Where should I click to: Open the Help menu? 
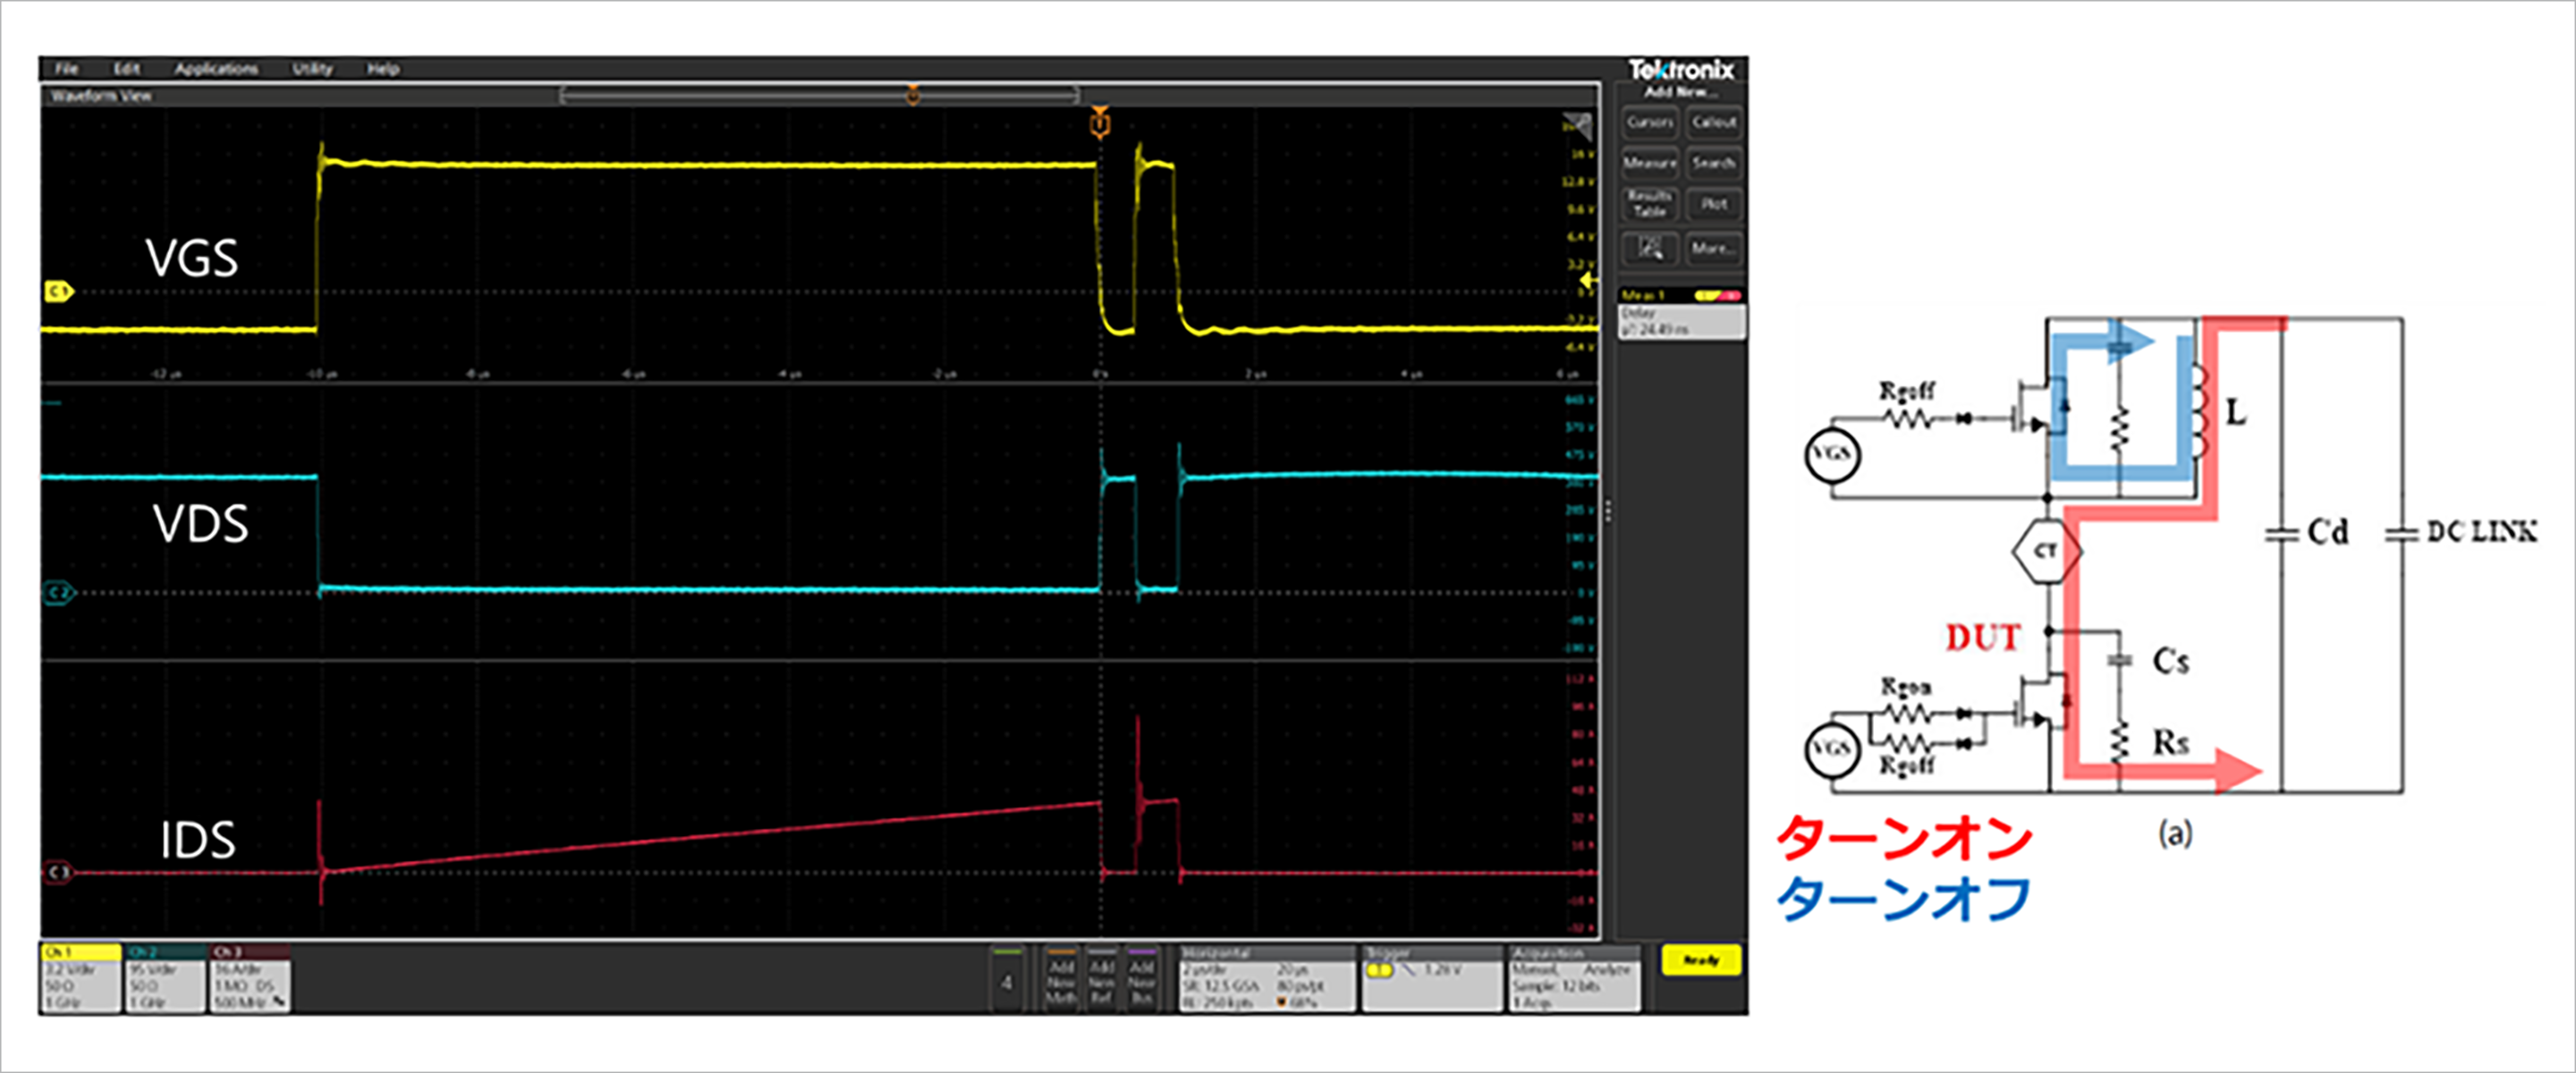click(x=383, y=68)
